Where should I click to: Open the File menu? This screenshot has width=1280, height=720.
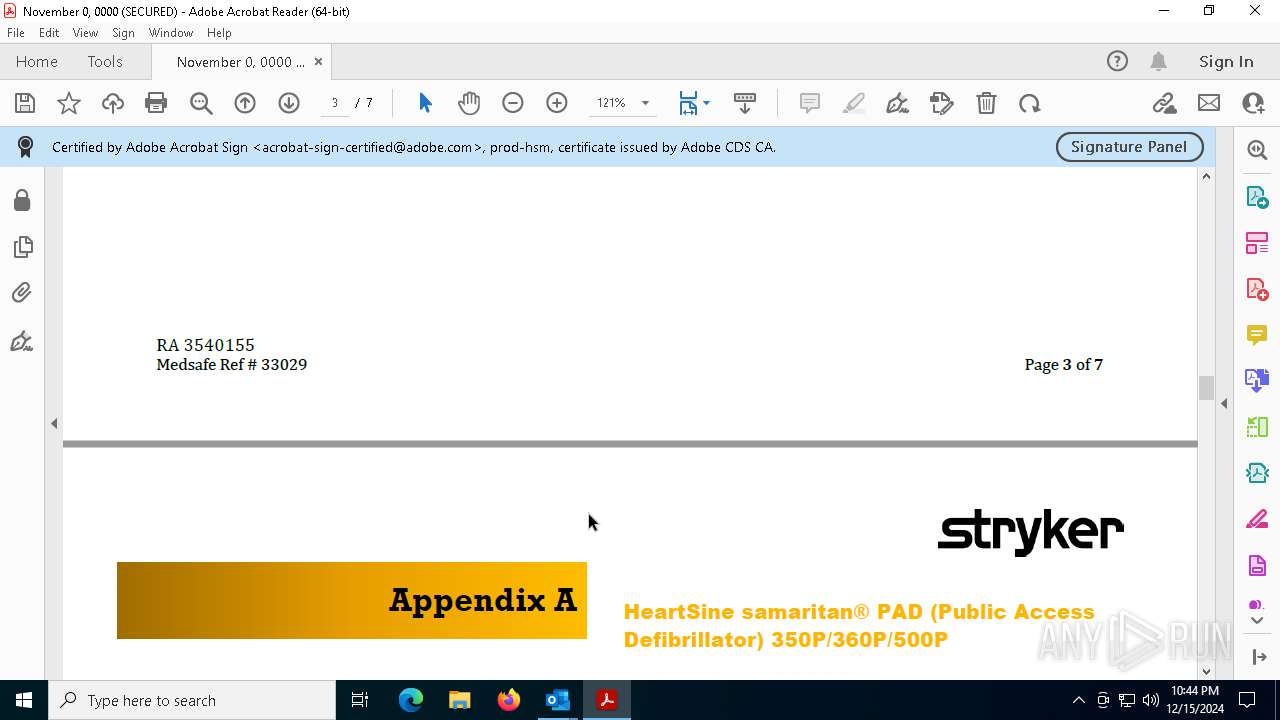[16, 33]
